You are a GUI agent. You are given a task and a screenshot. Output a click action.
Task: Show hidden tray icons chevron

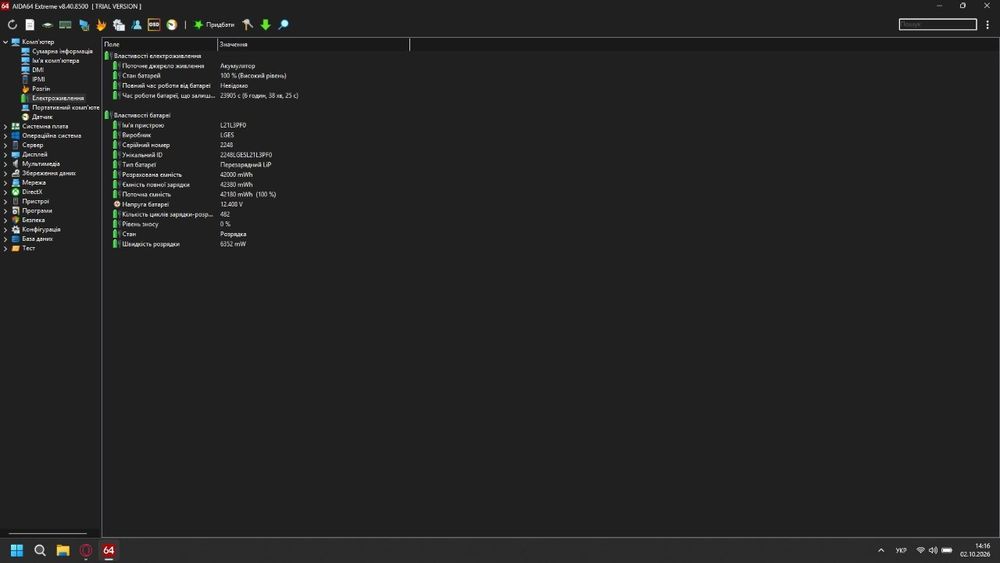coord(881,550)
